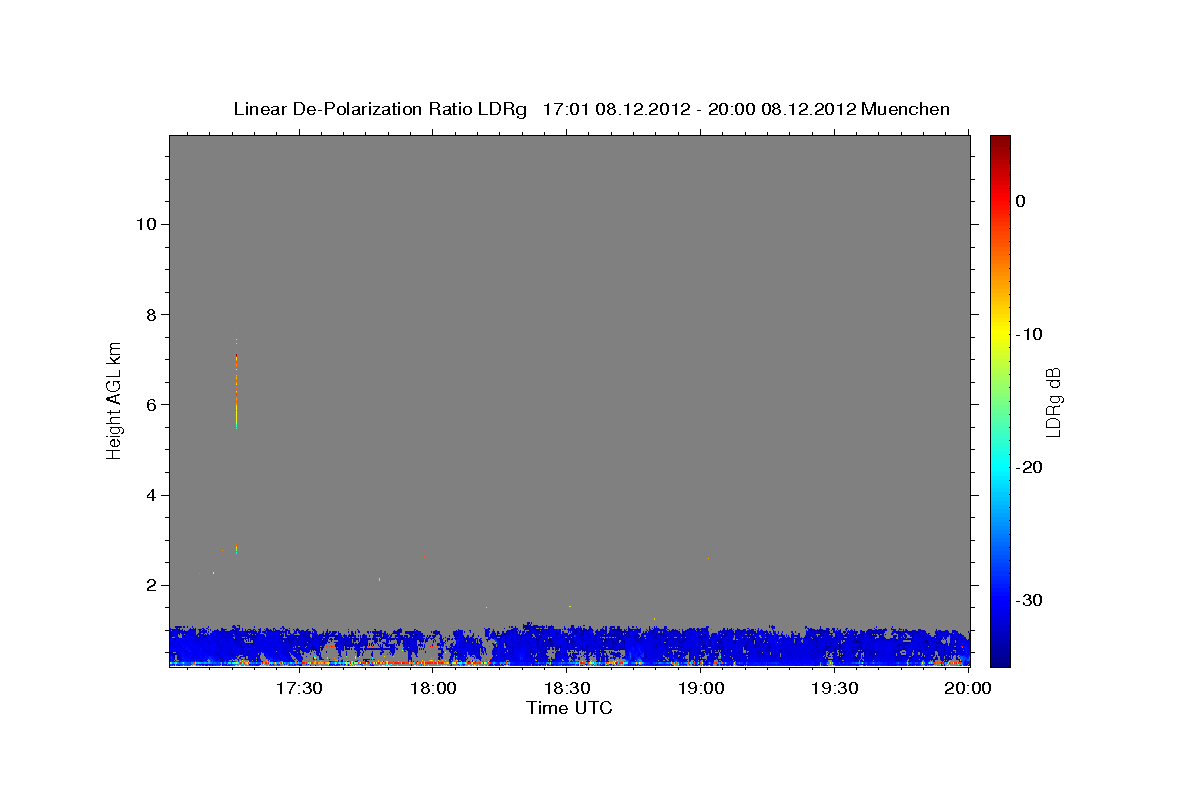Click the colorbar value -20
1200x800 pixels.
[1029, 467]
